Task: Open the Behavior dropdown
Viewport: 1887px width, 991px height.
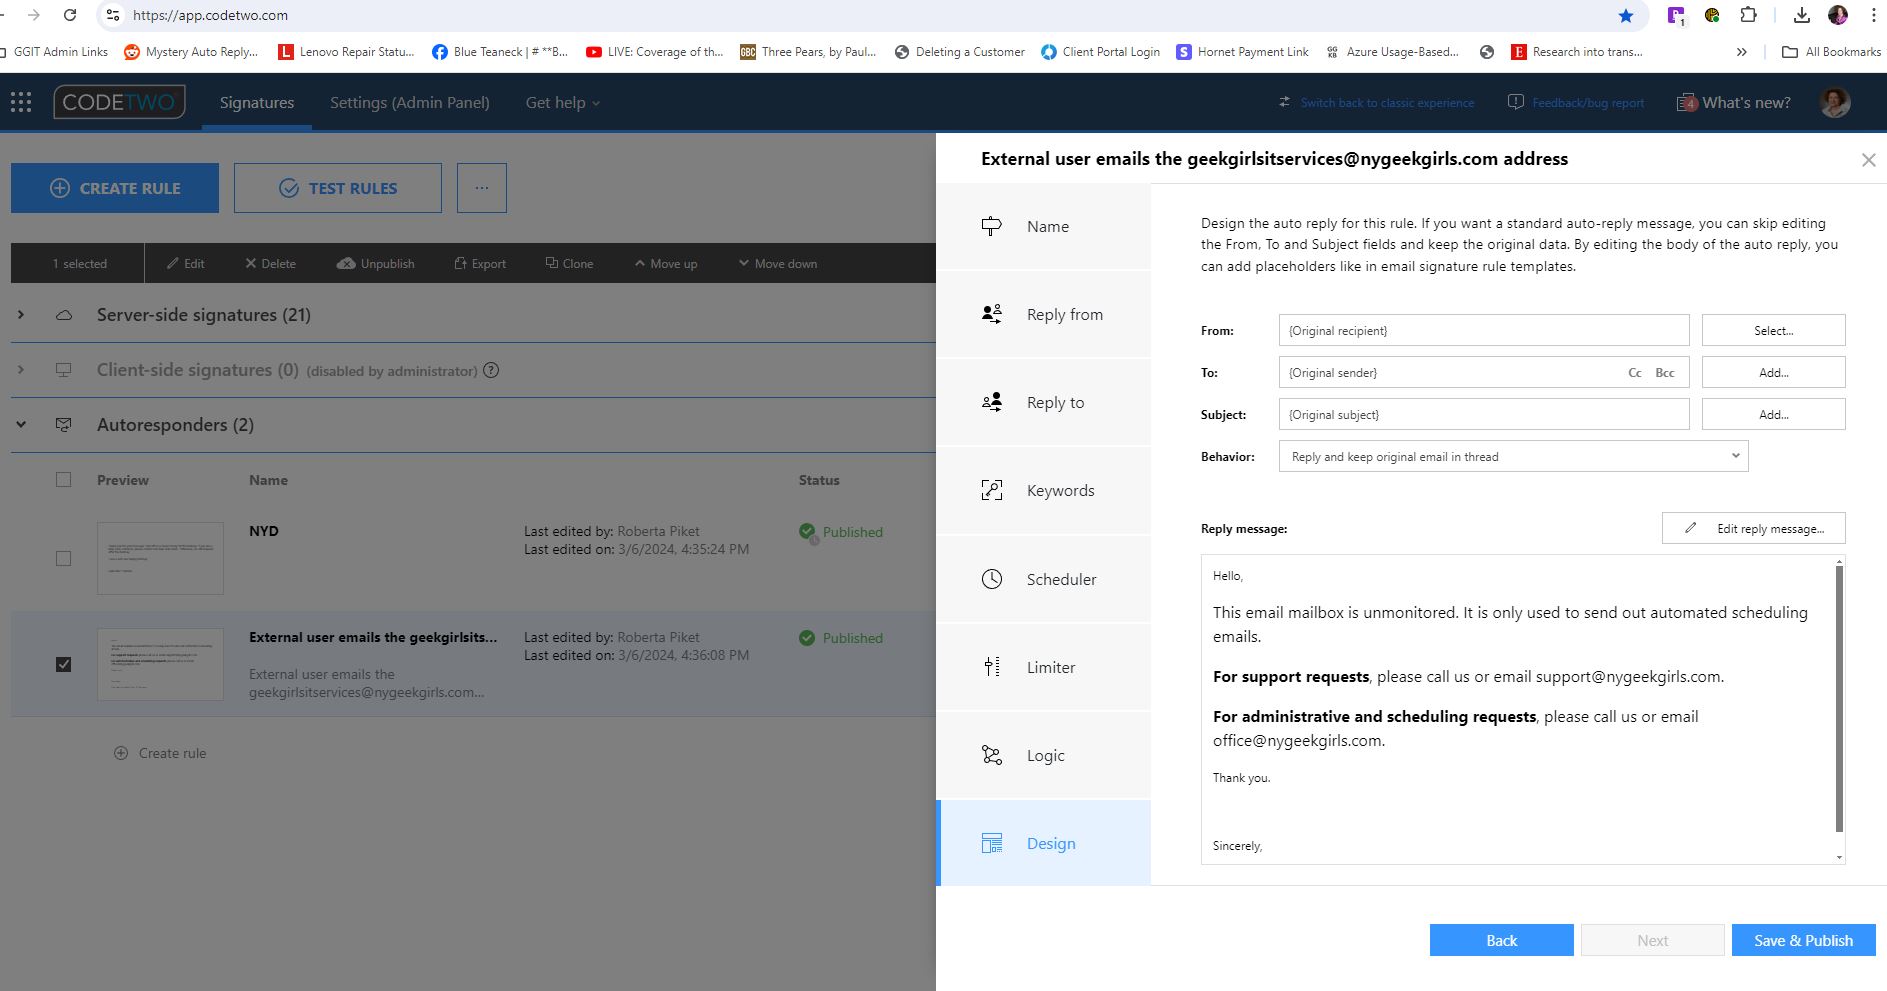Action: pyautogui.click(x=1512, y=456)
